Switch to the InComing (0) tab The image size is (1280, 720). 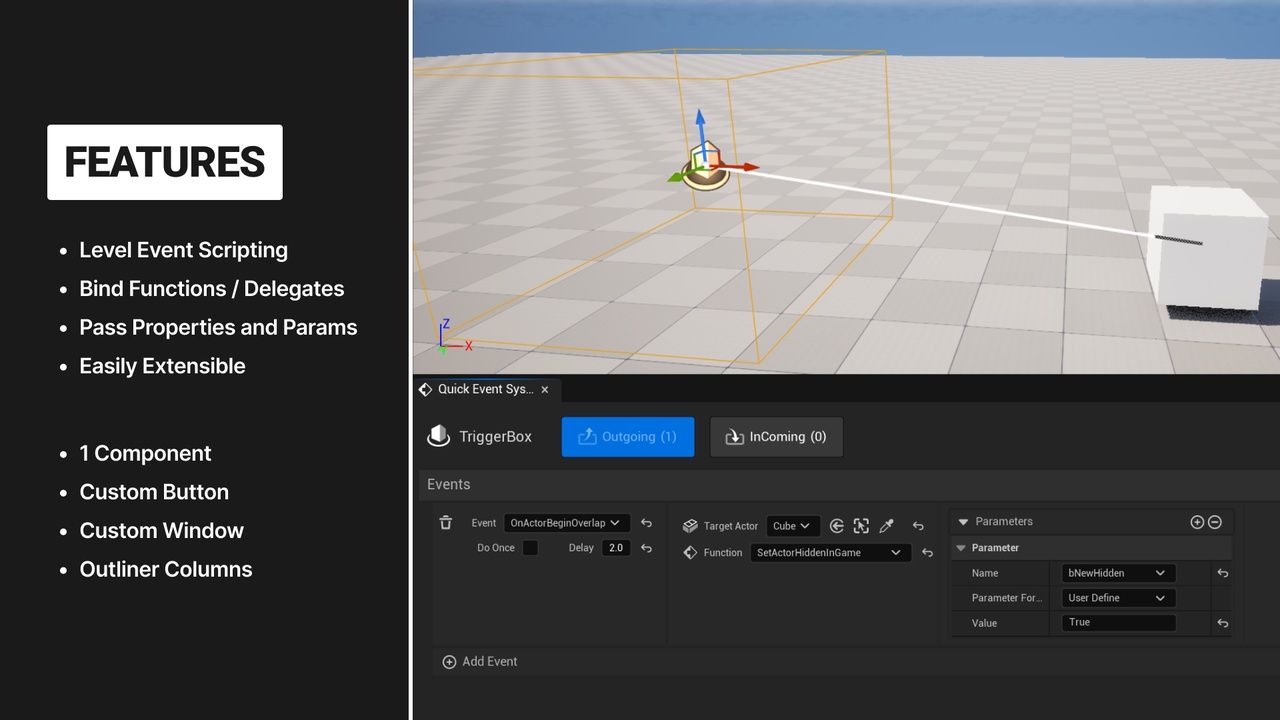[776, 437]
